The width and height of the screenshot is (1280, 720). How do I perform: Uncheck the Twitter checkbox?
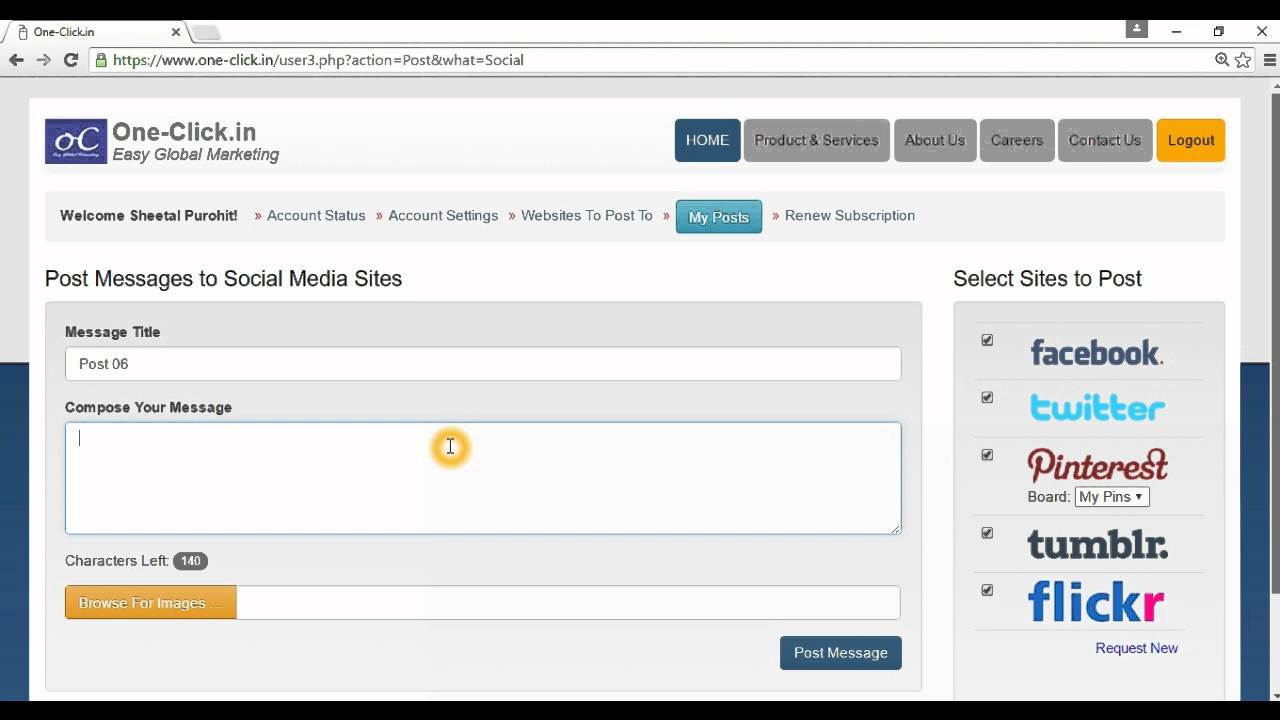tap(987, 397)
